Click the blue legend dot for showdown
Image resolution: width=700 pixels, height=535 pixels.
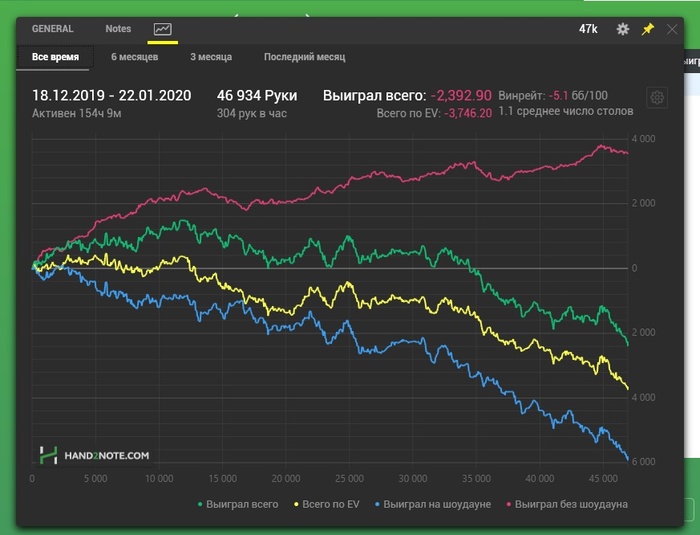[377, 505]
